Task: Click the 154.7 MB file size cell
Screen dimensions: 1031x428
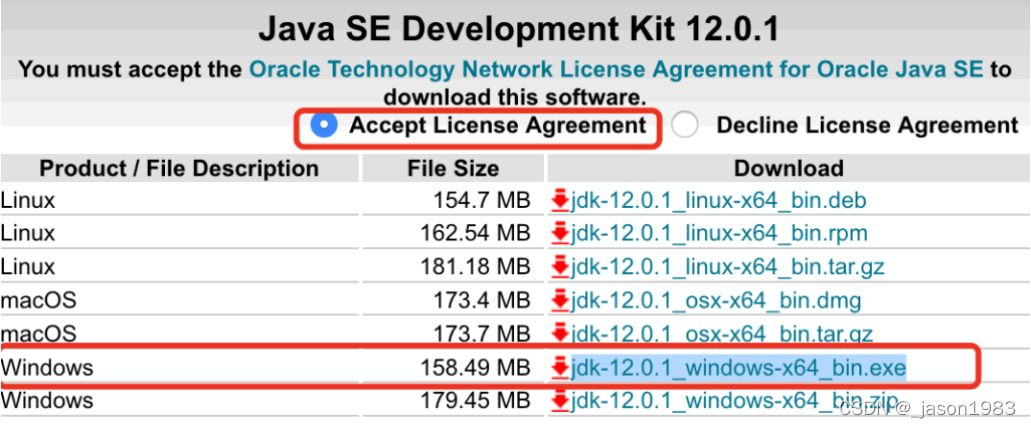Action: coord(481,201)
